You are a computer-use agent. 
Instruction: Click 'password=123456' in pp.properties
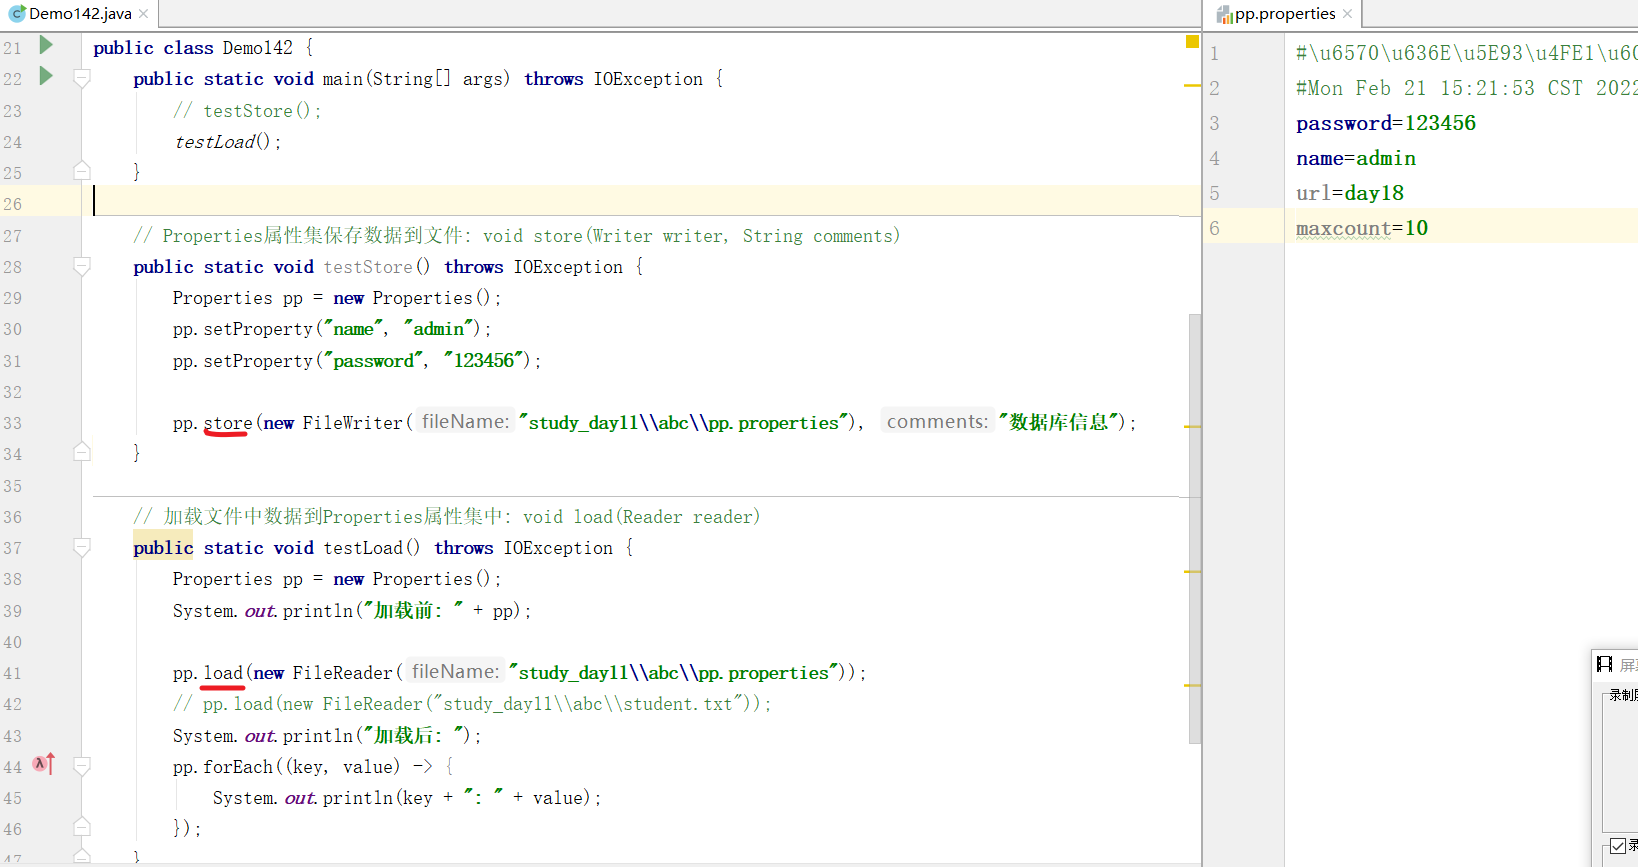coord(1385,123)
